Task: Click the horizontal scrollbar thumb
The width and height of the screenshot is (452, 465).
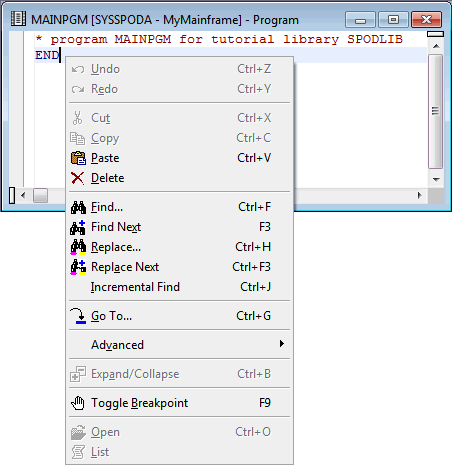Action: pyautogui.click(x=40, y=195)
